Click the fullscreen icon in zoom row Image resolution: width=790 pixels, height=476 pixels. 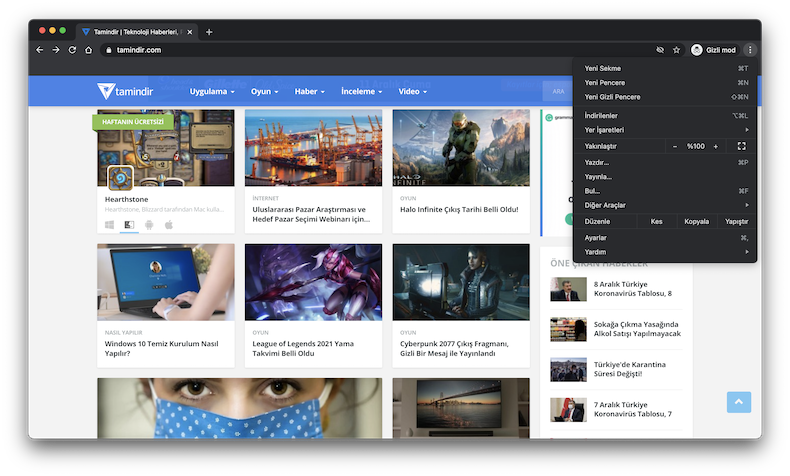click(741, 146)
